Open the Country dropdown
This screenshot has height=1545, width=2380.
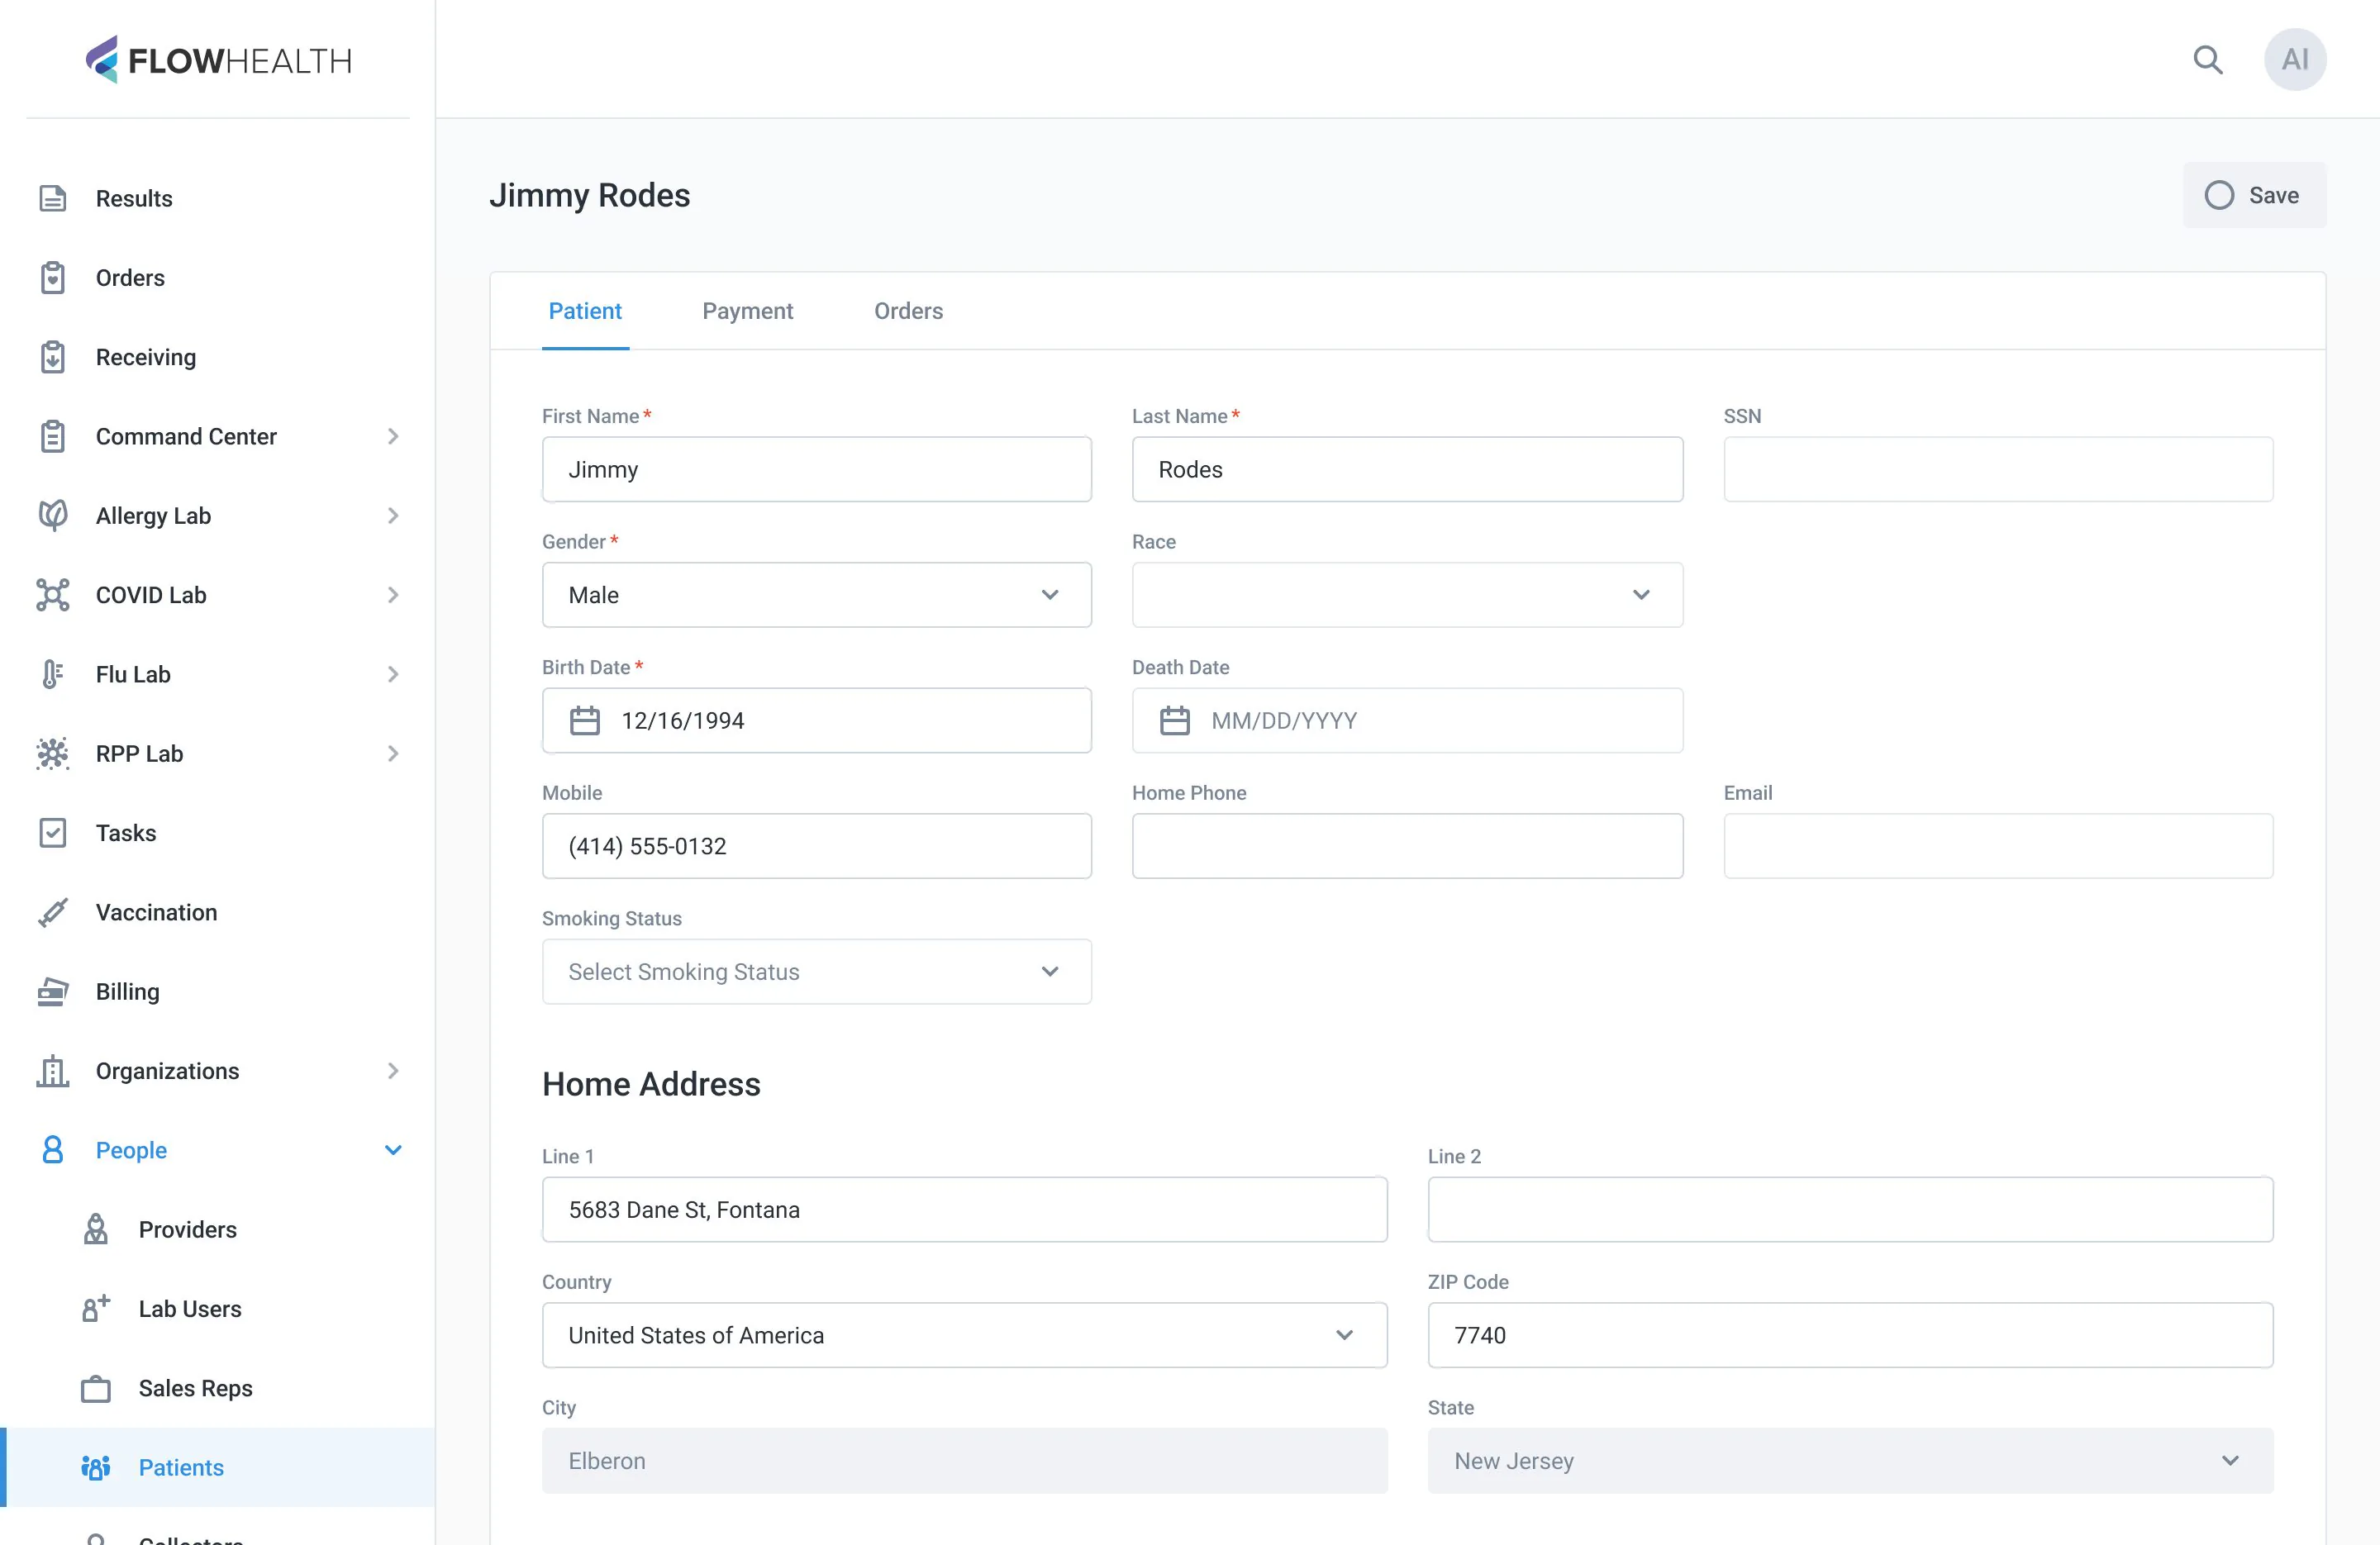pyautogui.click(x=964, y=1335)
